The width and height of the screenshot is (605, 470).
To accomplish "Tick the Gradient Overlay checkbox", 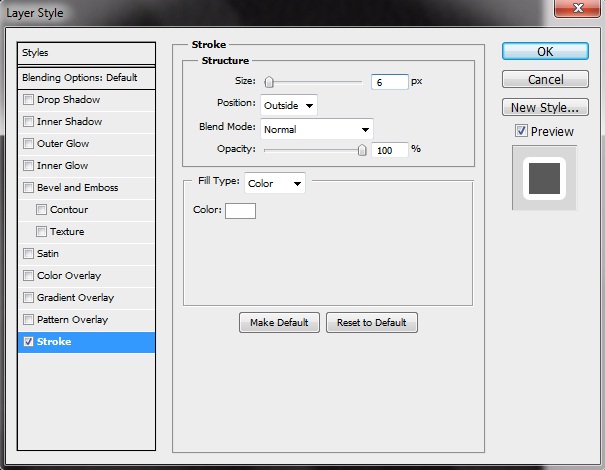I will click(28, 298).
